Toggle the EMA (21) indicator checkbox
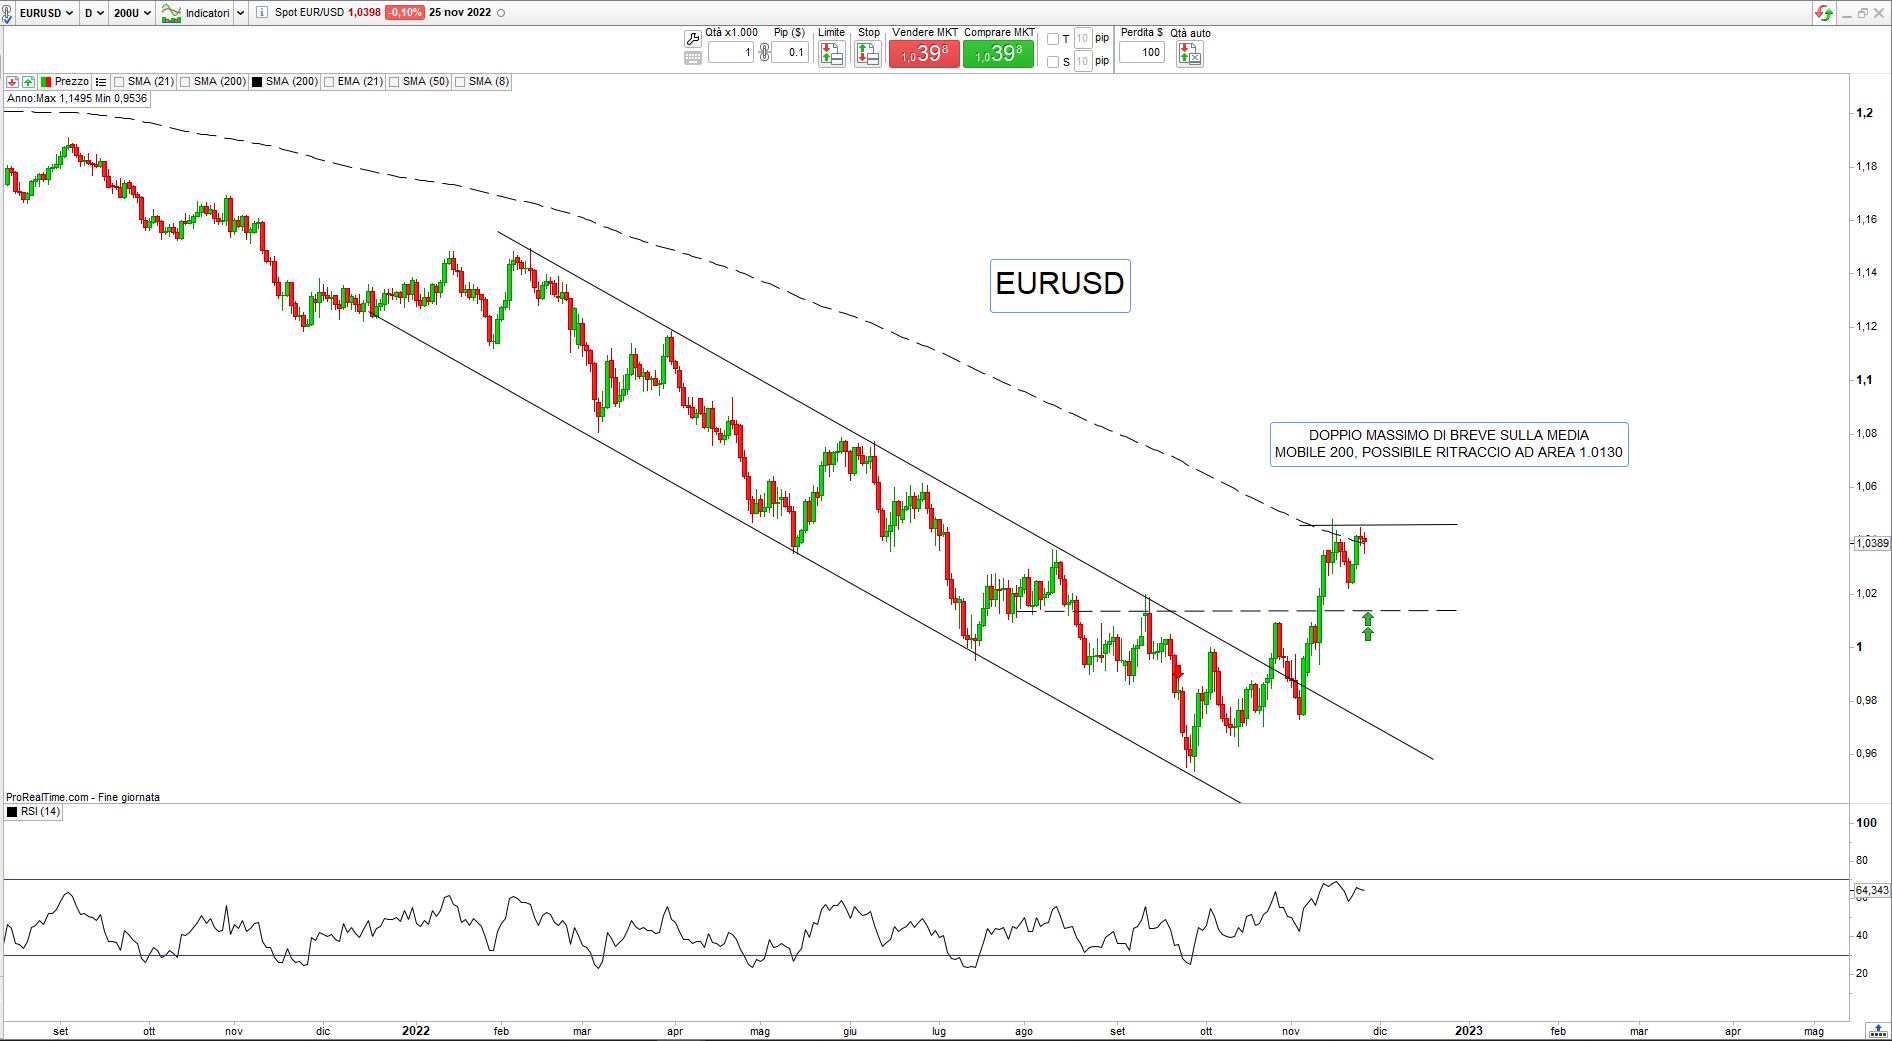 pos(330,82)
